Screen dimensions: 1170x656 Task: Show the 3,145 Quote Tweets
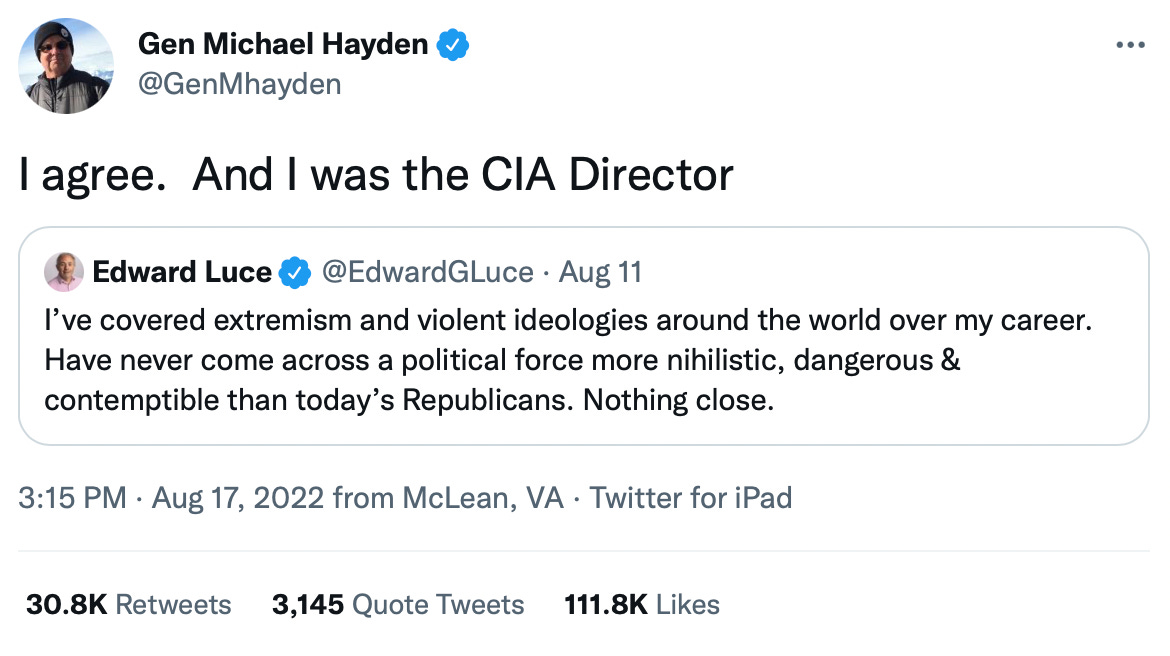397,605
